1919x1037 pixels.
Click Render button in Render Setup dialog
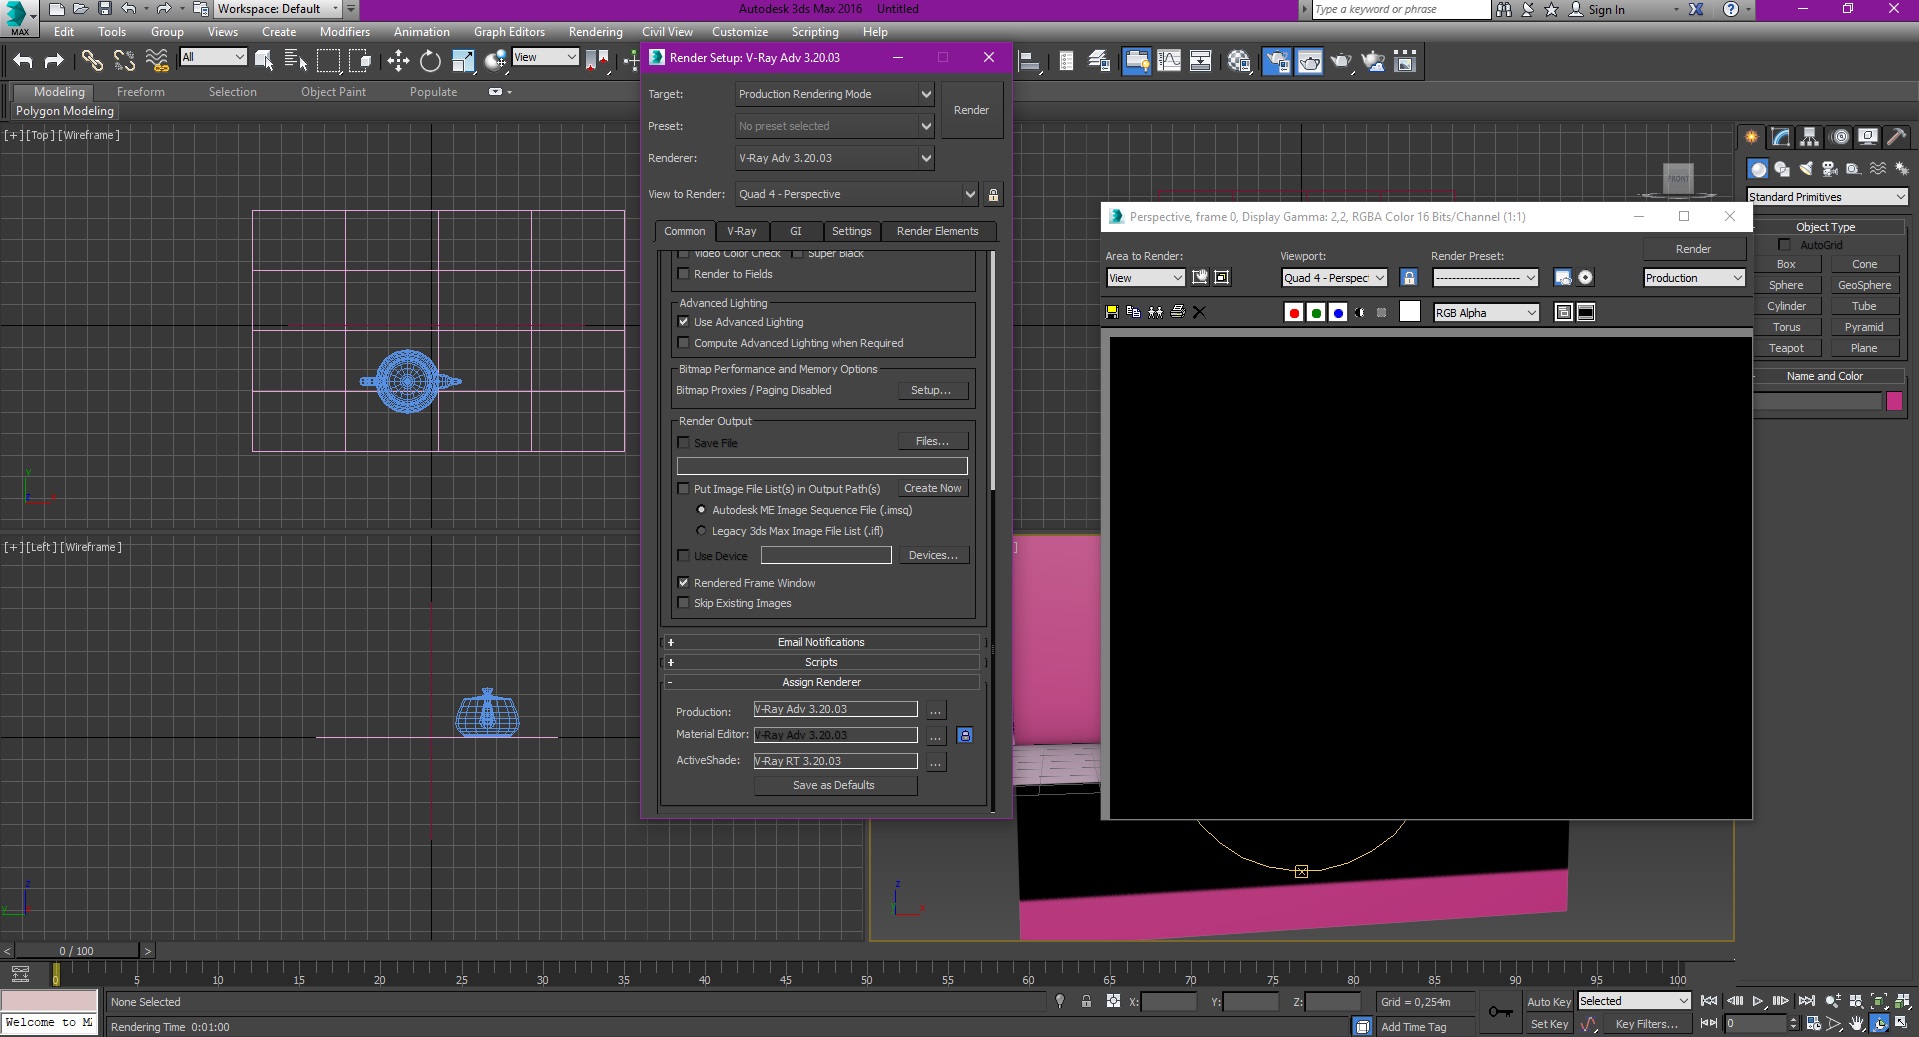coord(971,110)
